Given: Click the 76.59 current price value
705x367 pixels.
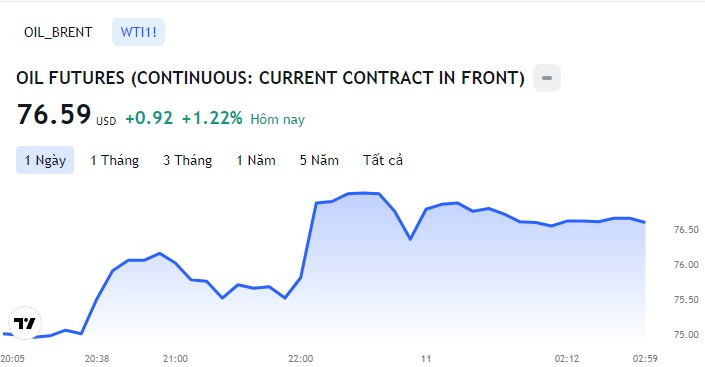Looking at the screenshot, I should 54,114.
